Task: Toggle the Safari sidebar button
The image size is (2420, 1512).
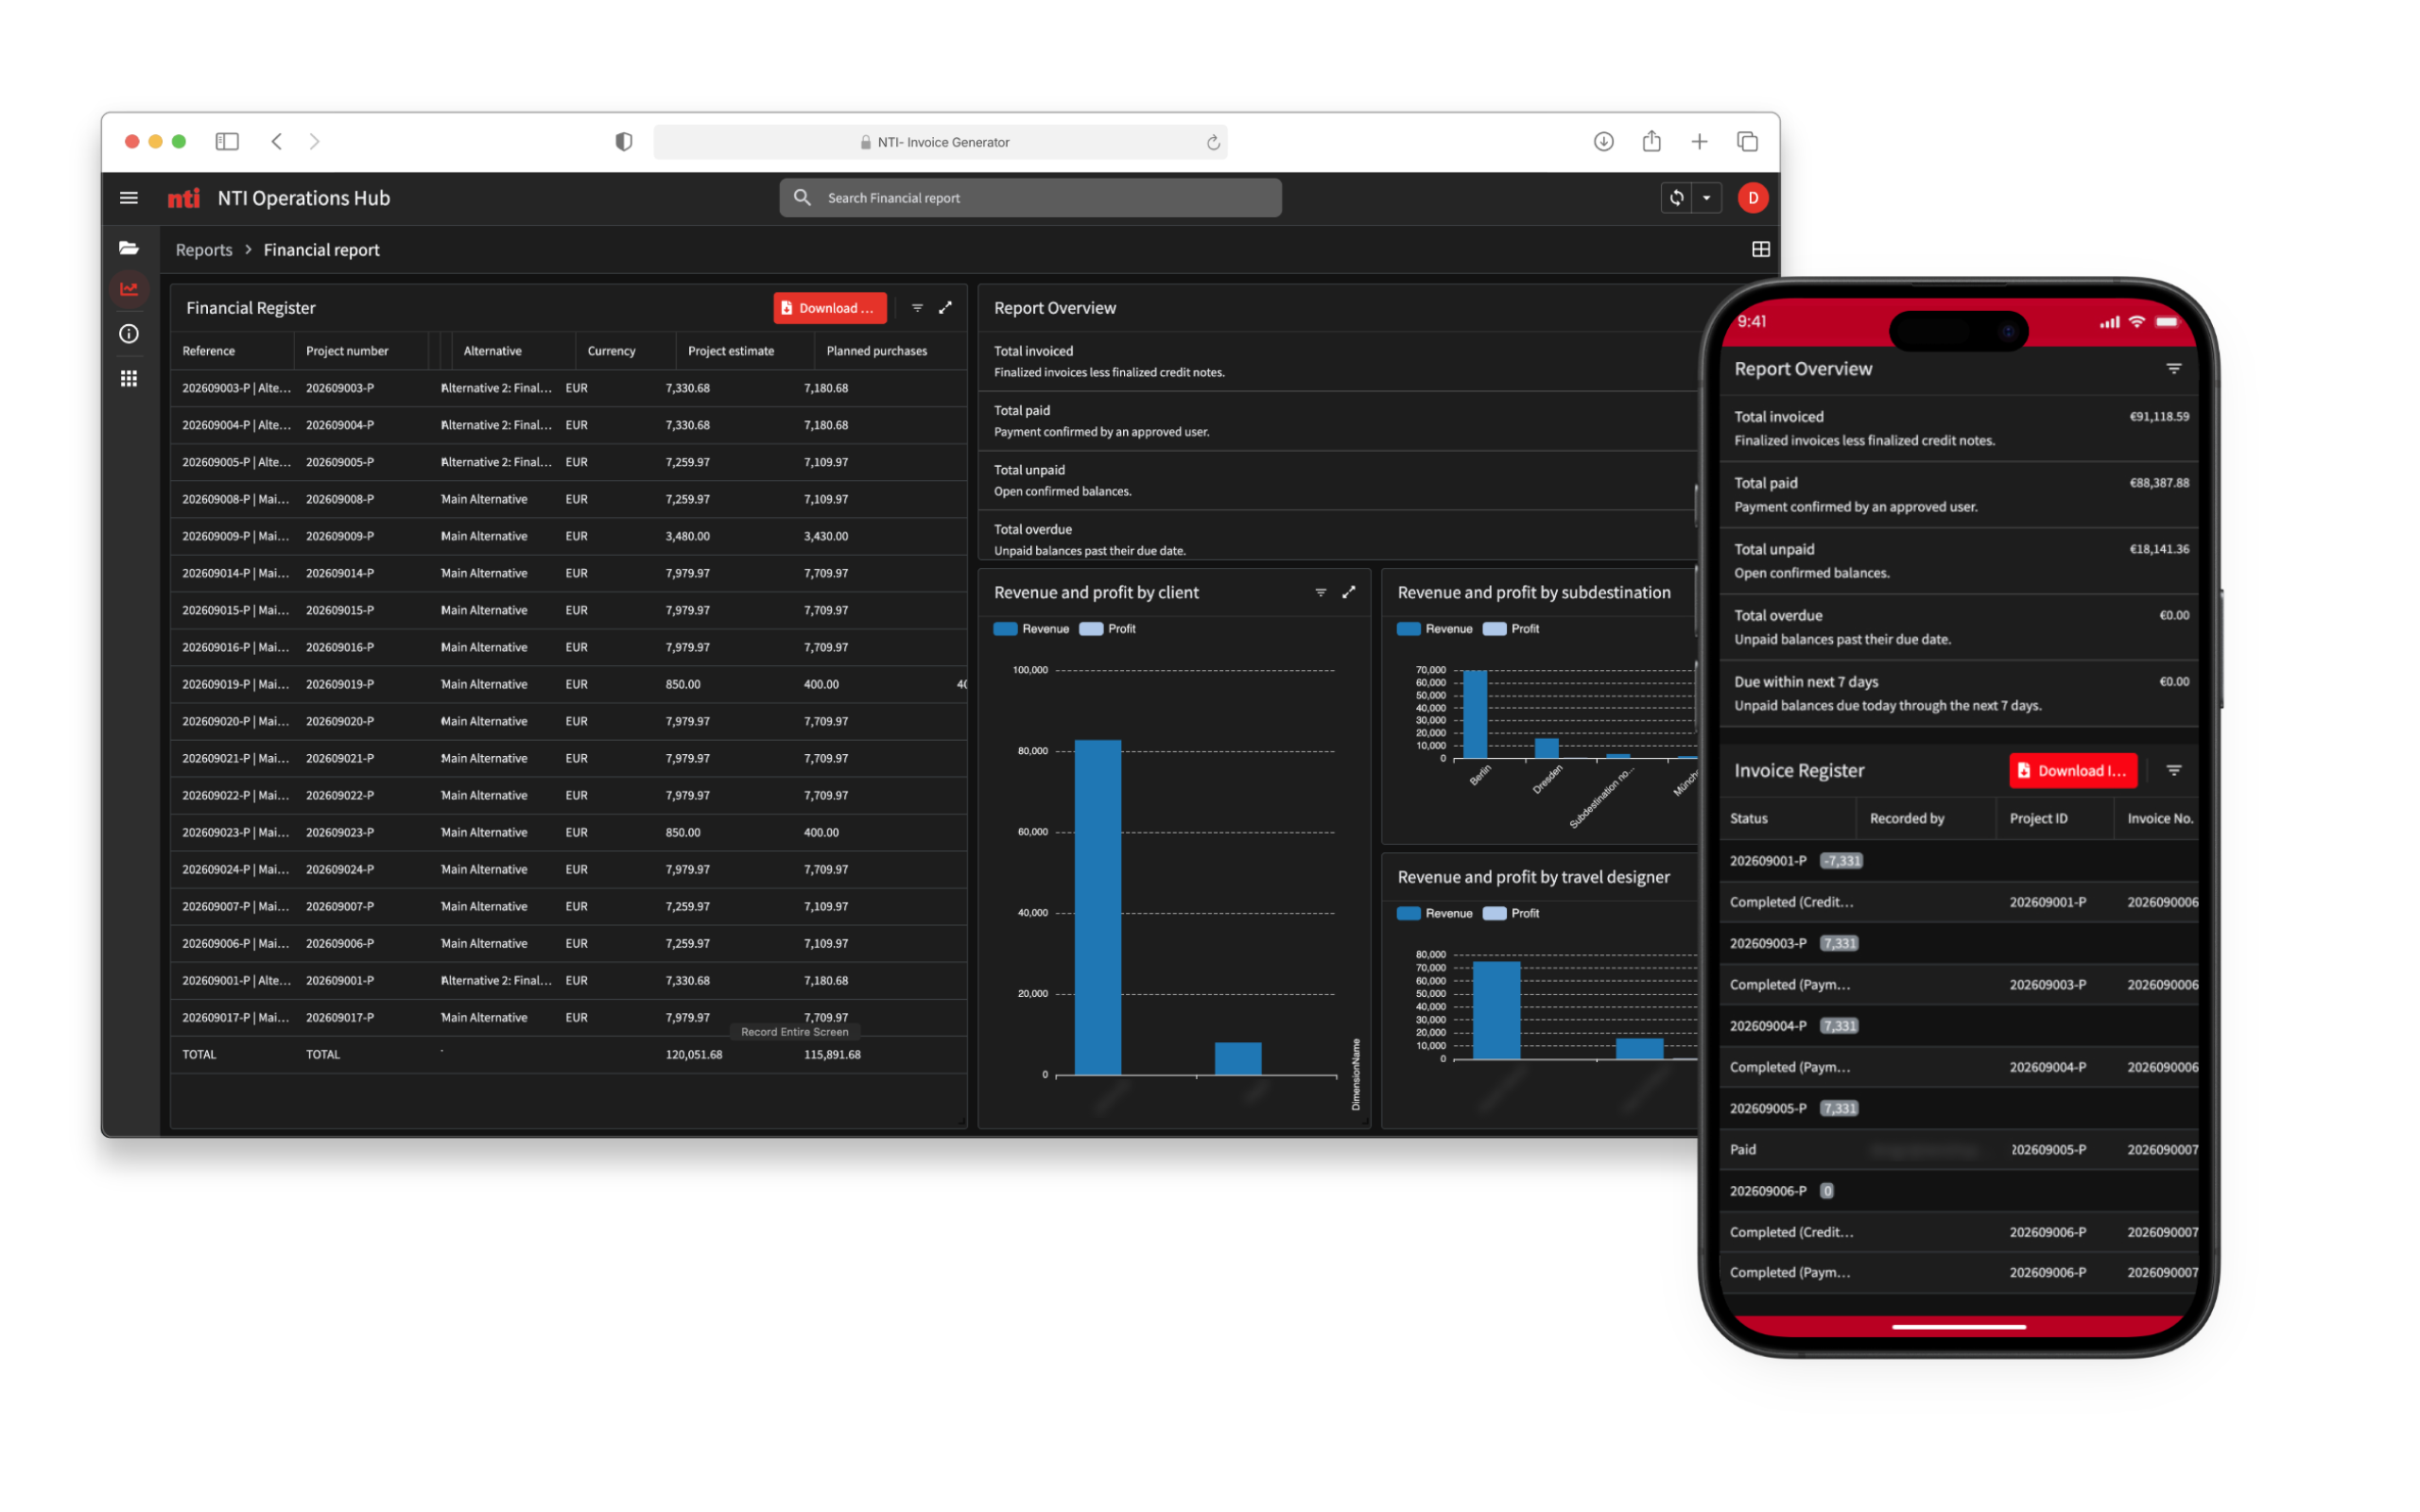Action: point(227,142)
